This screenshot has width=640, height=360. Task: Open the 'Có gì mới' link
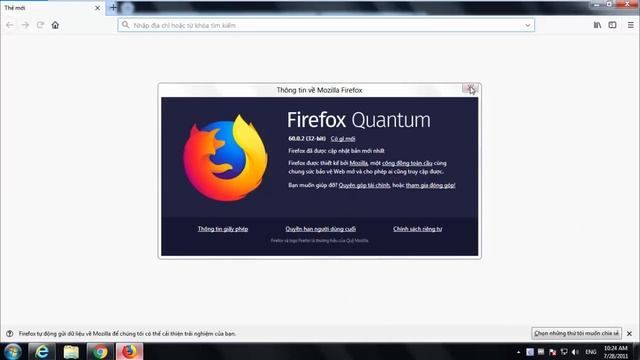(343, 139)
